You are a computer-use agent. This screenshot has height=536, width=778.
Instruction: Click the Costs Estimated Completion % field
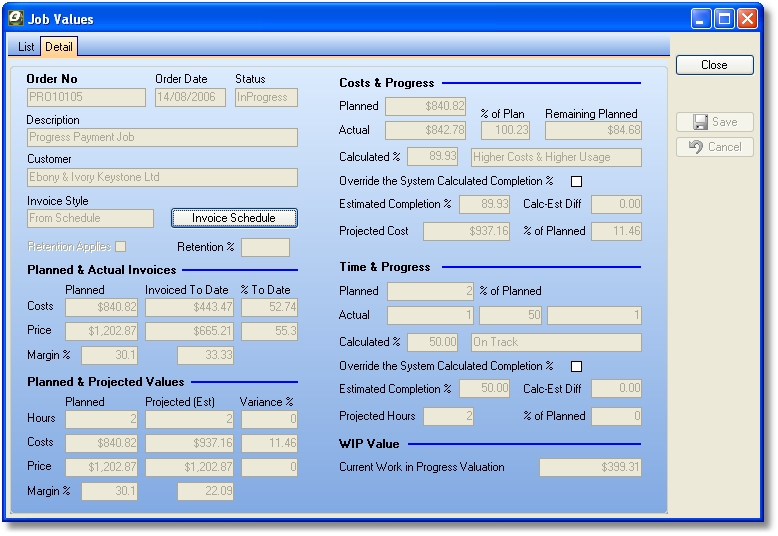484,205
